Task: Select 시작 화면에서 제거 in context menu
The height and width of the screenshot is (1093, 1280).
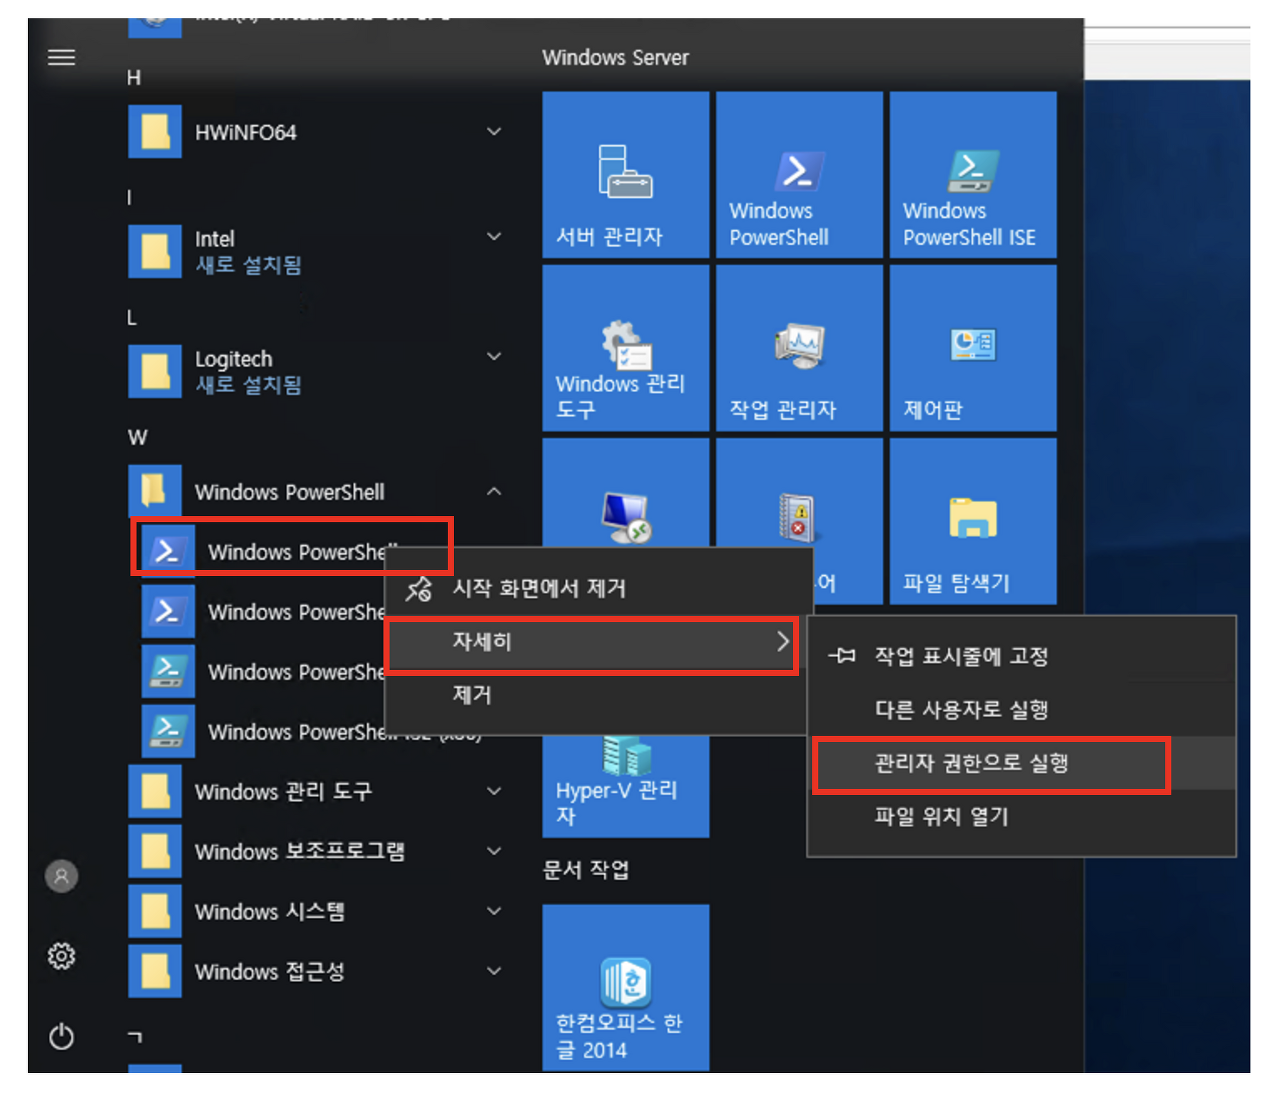Action: (598, 588)
